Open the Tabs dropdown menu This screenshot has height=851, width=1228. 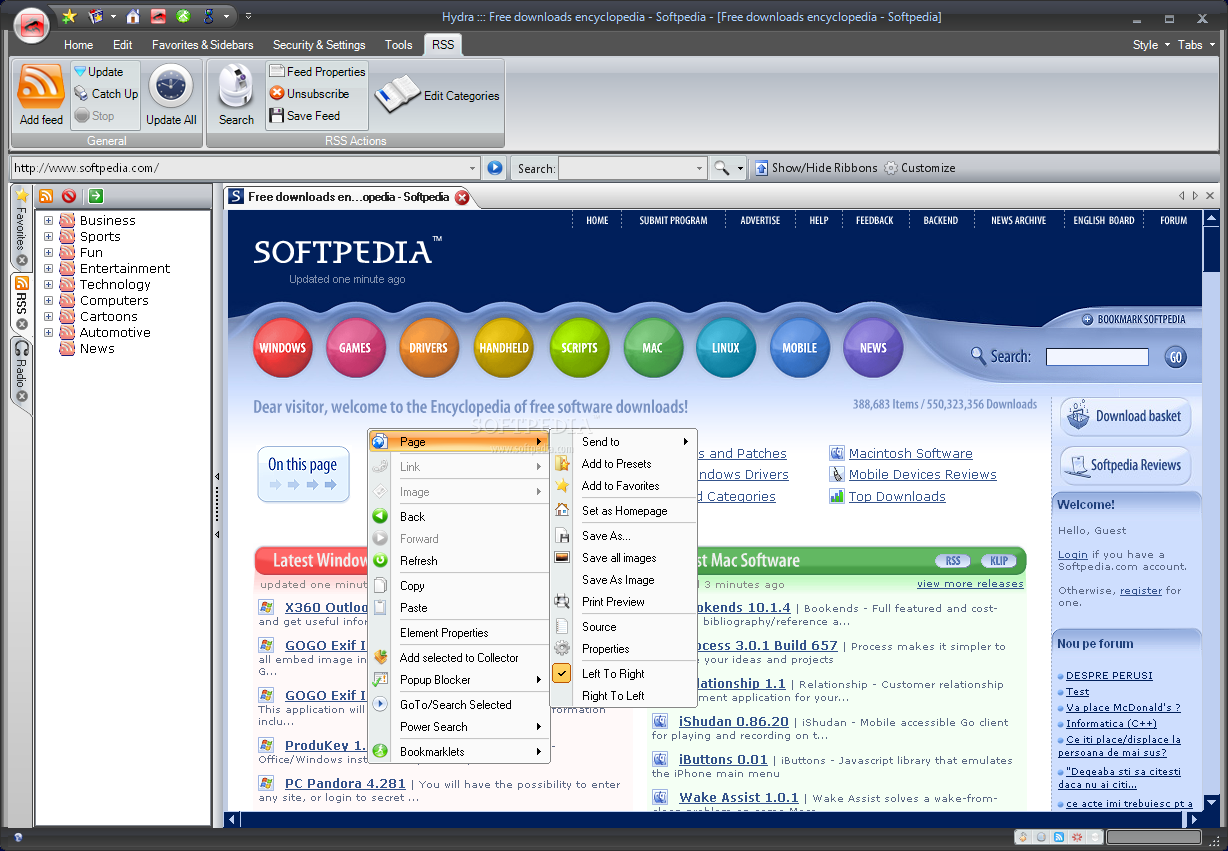coord(1195,45)
